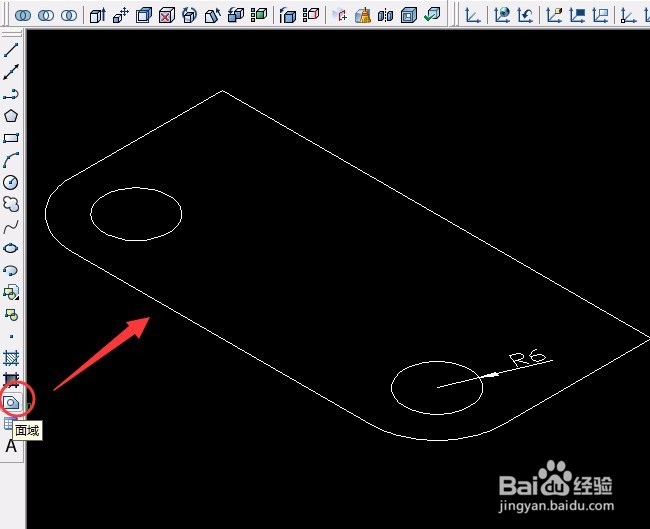Select the Revision Cloud tool
The image size is (650, 529).
tap(11, 204)
